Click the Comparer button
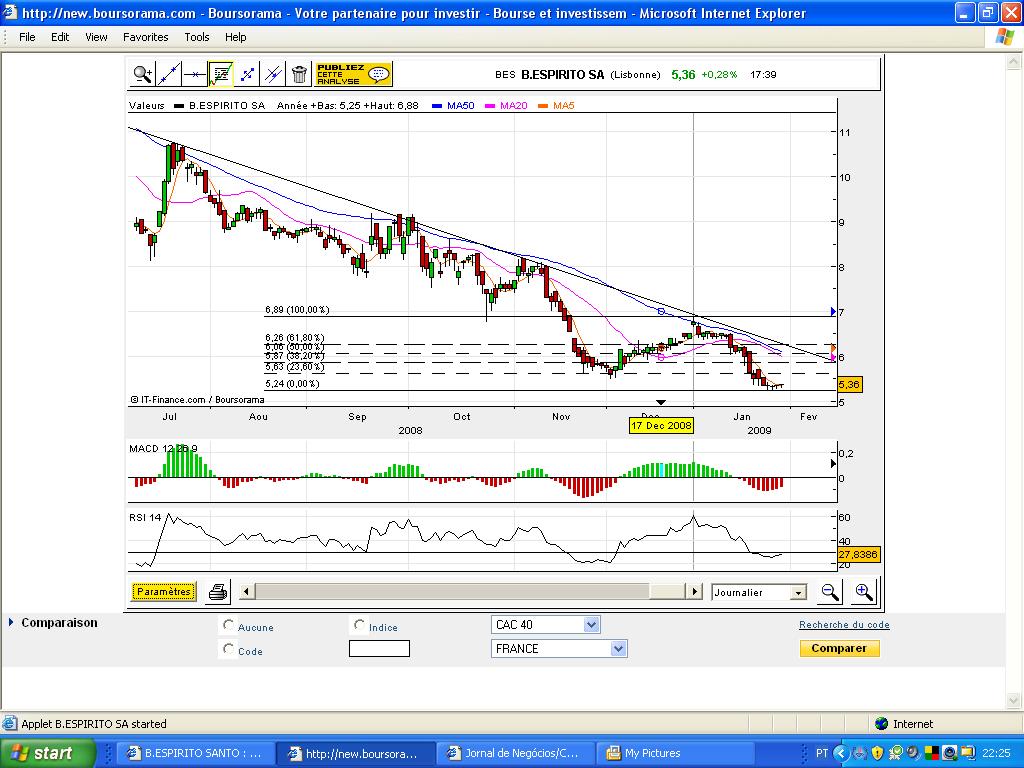 839,648
